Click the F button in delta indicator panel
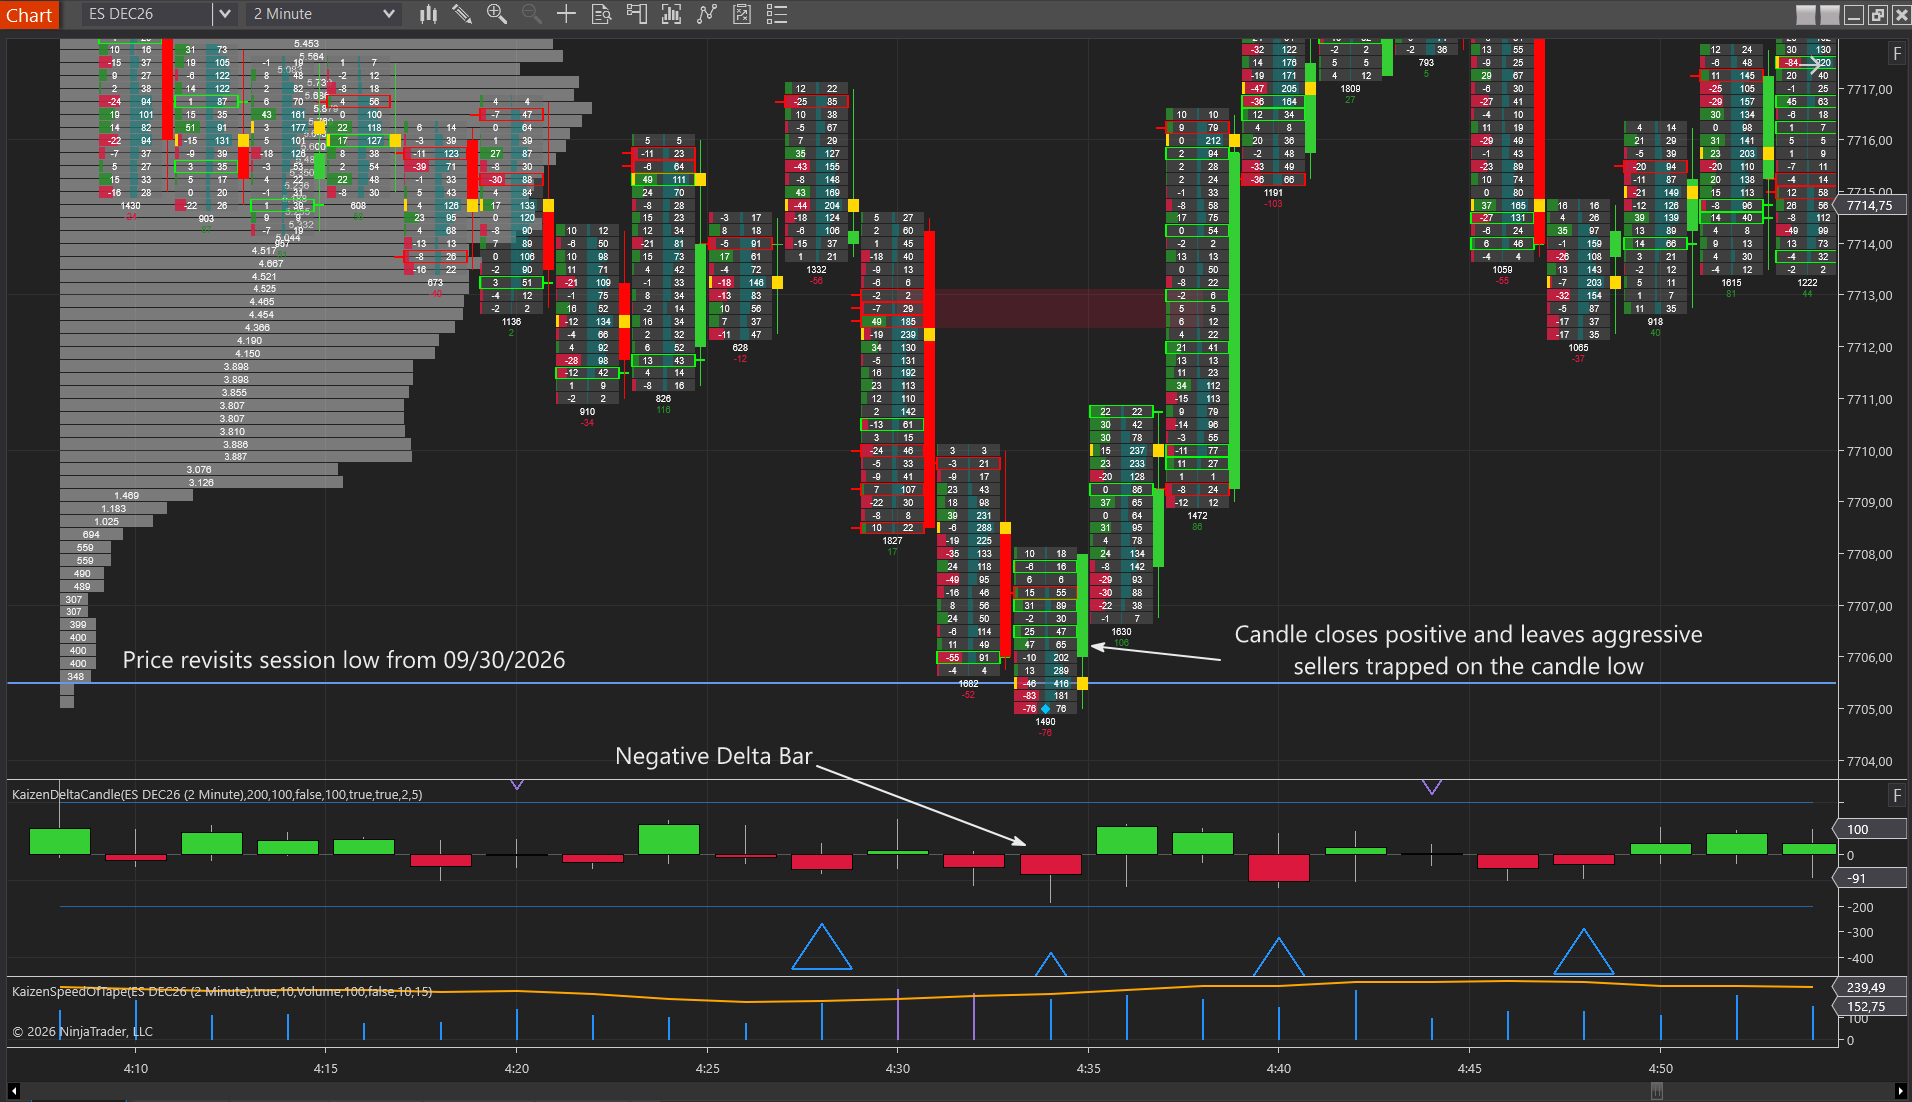Screen dimensions: 1912x1102 [x=1897, y=795]
